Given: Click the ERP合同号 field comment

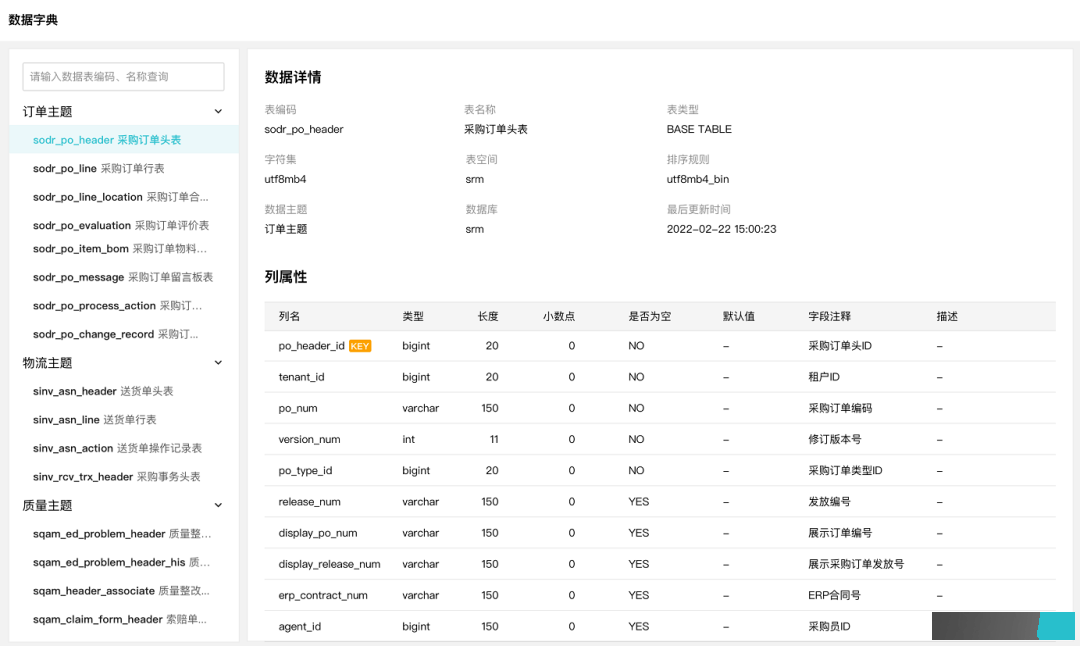Looking at the screenshot, I should coord(834,596).
